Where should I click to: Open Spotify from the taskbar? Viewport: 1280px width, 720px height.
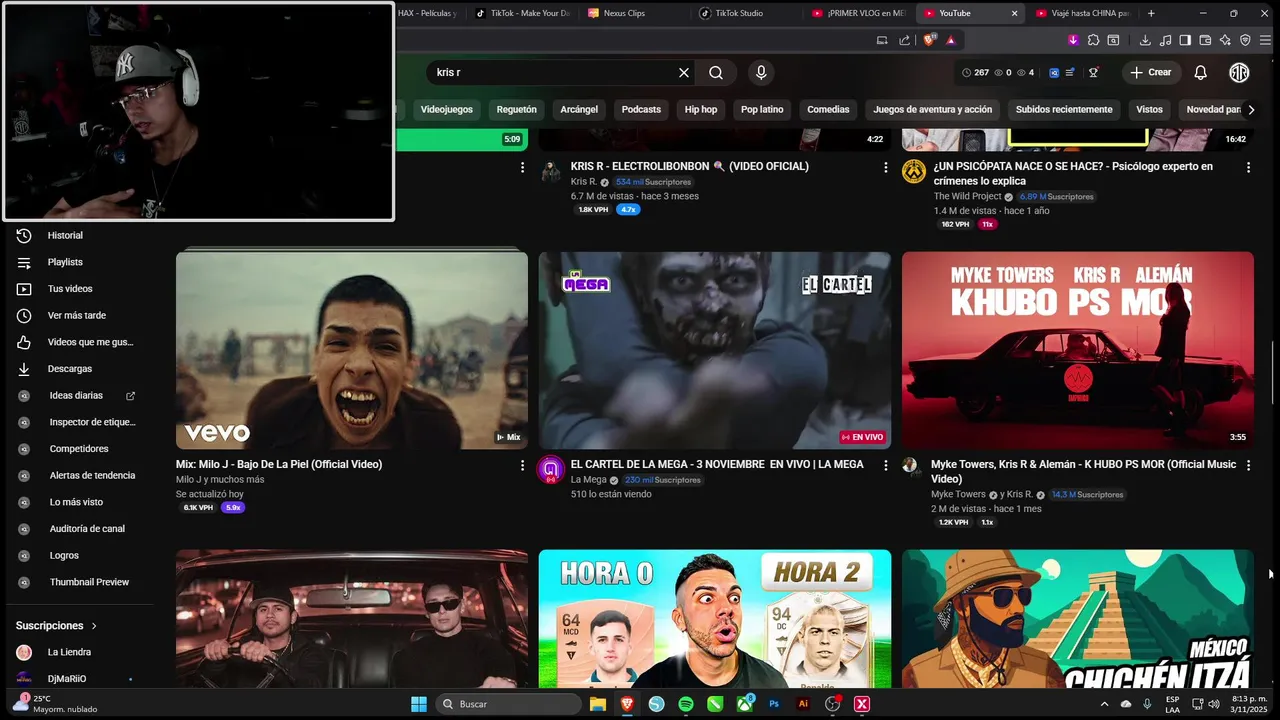click(x=686, y=704)
